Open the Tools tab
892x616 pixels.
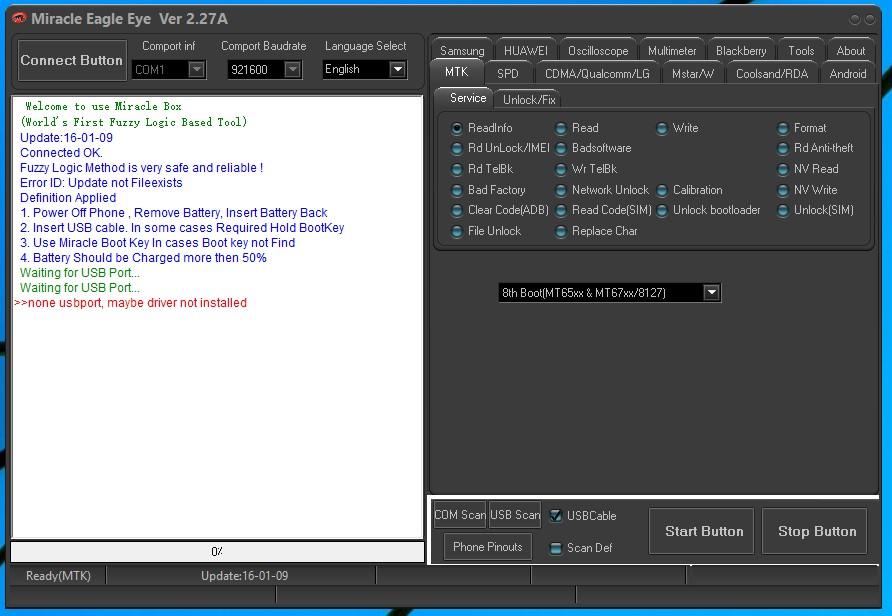(801, 51)
